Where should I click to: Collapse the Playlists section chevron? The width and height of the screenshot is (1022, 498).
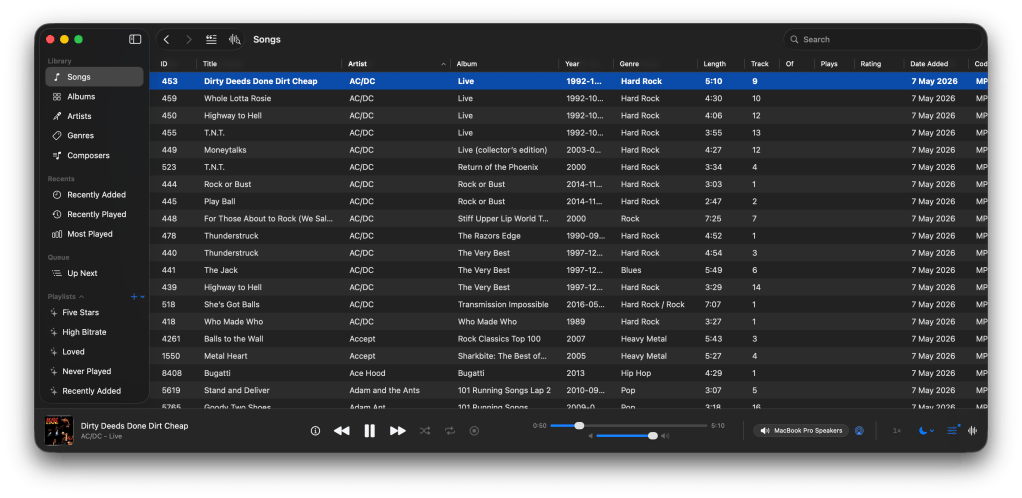pyautogui.click(x=81, y=297)
